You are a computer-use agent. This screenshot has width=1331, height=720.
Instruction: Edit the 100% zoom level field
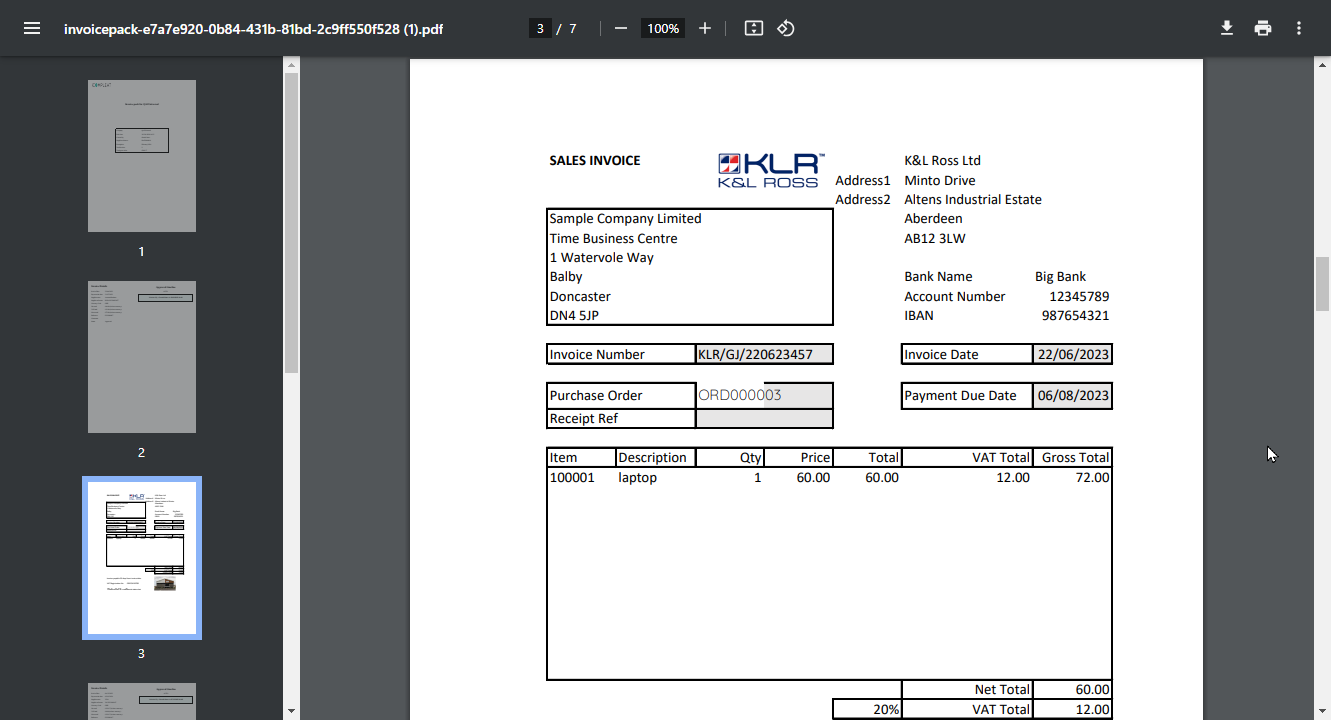pyautogui.click(x=663, y=28)
